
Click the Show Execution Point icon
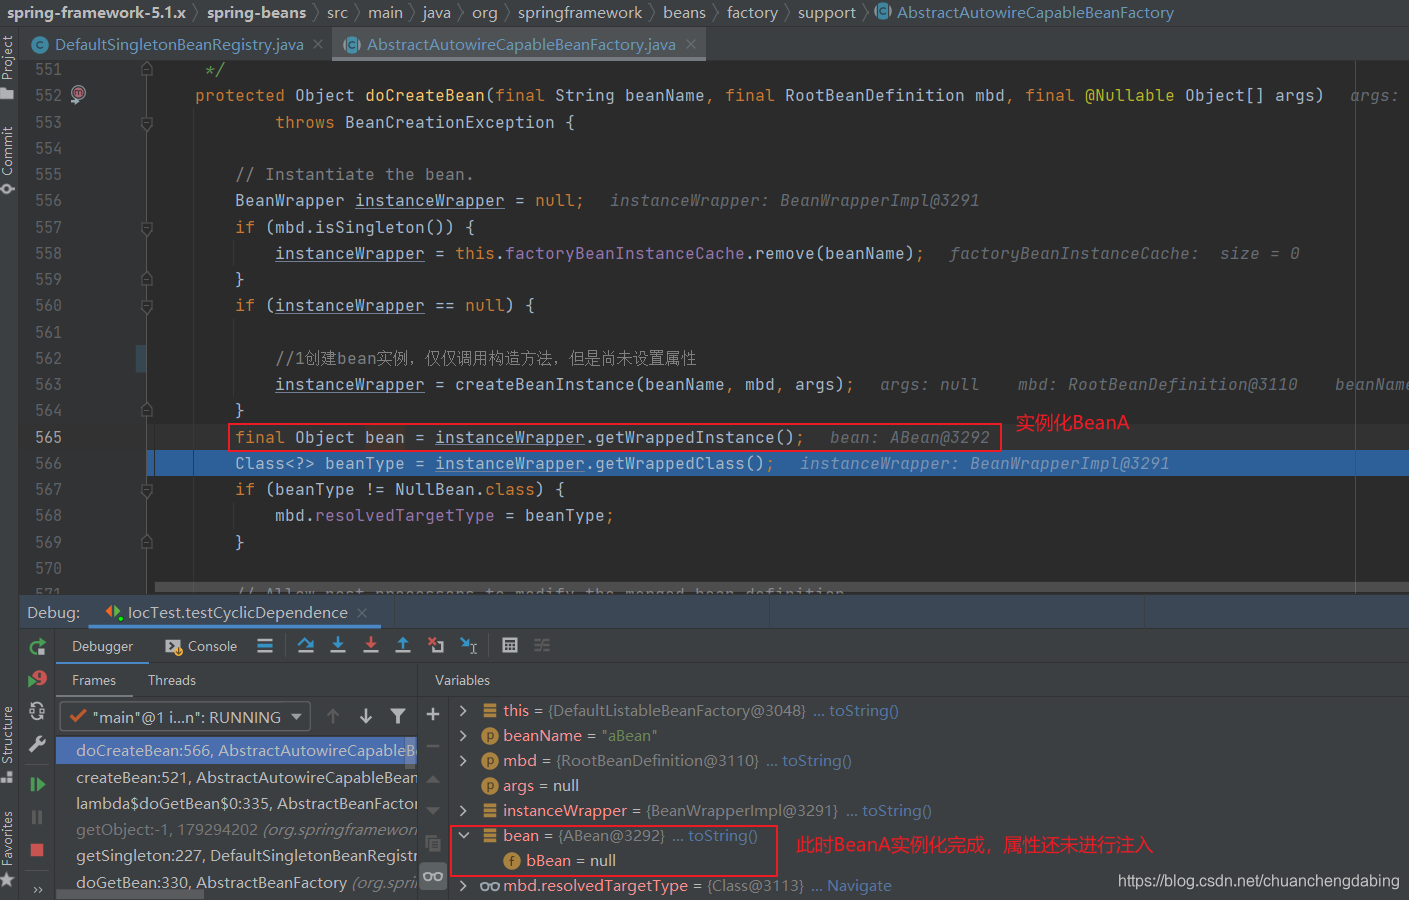(x=265, y=646)
